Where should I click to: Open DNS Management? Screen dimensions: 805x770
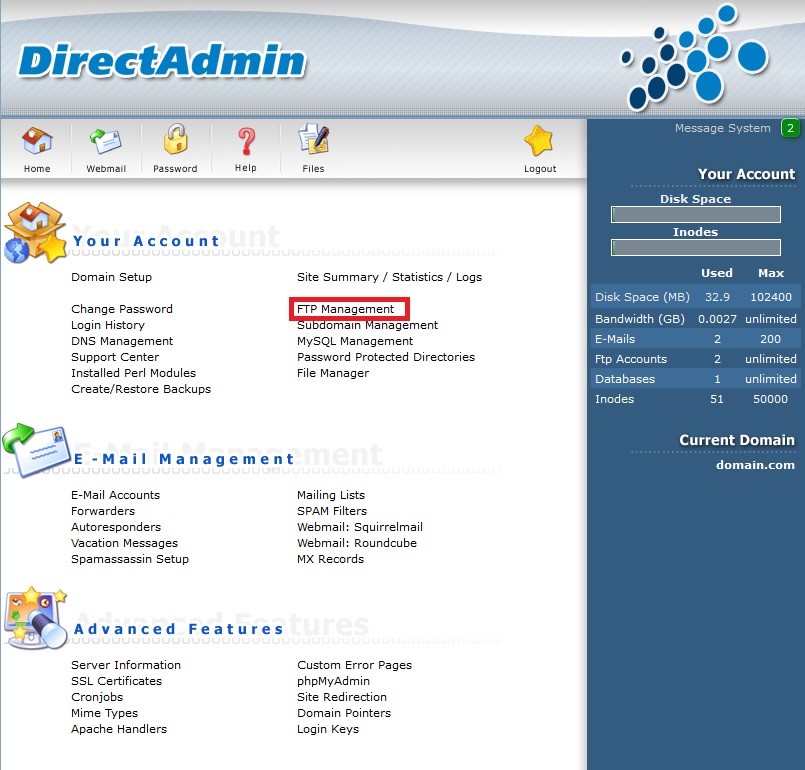click(122, 341)
